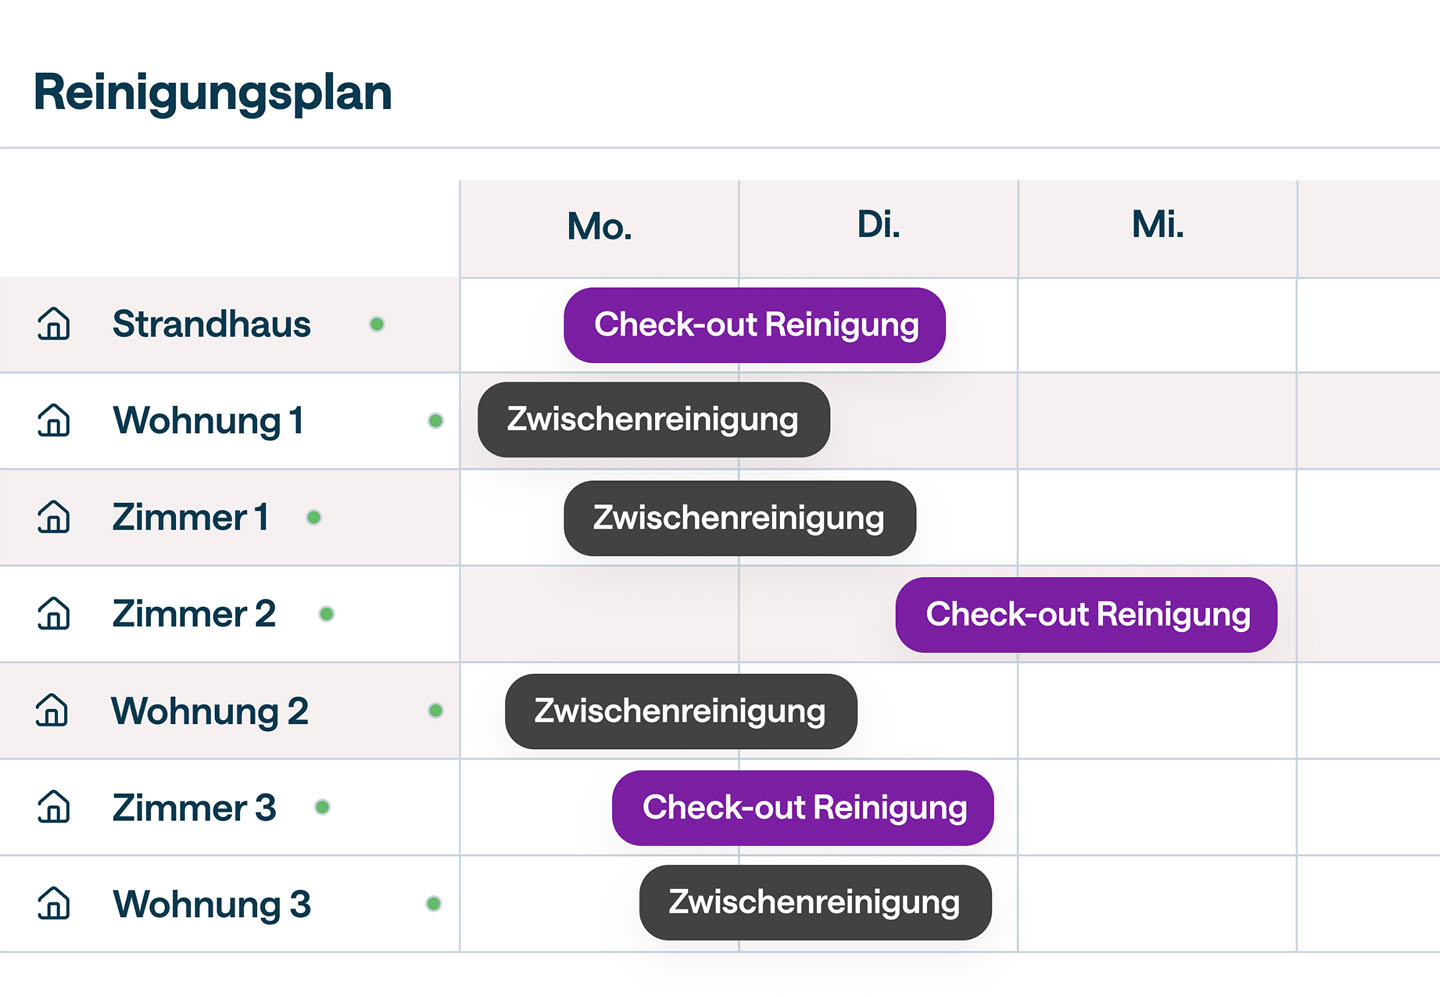Viewport: 1440px width, 997px height.
Task: Click the house icon beside Wohnung 1
Action: pos(54,420)
